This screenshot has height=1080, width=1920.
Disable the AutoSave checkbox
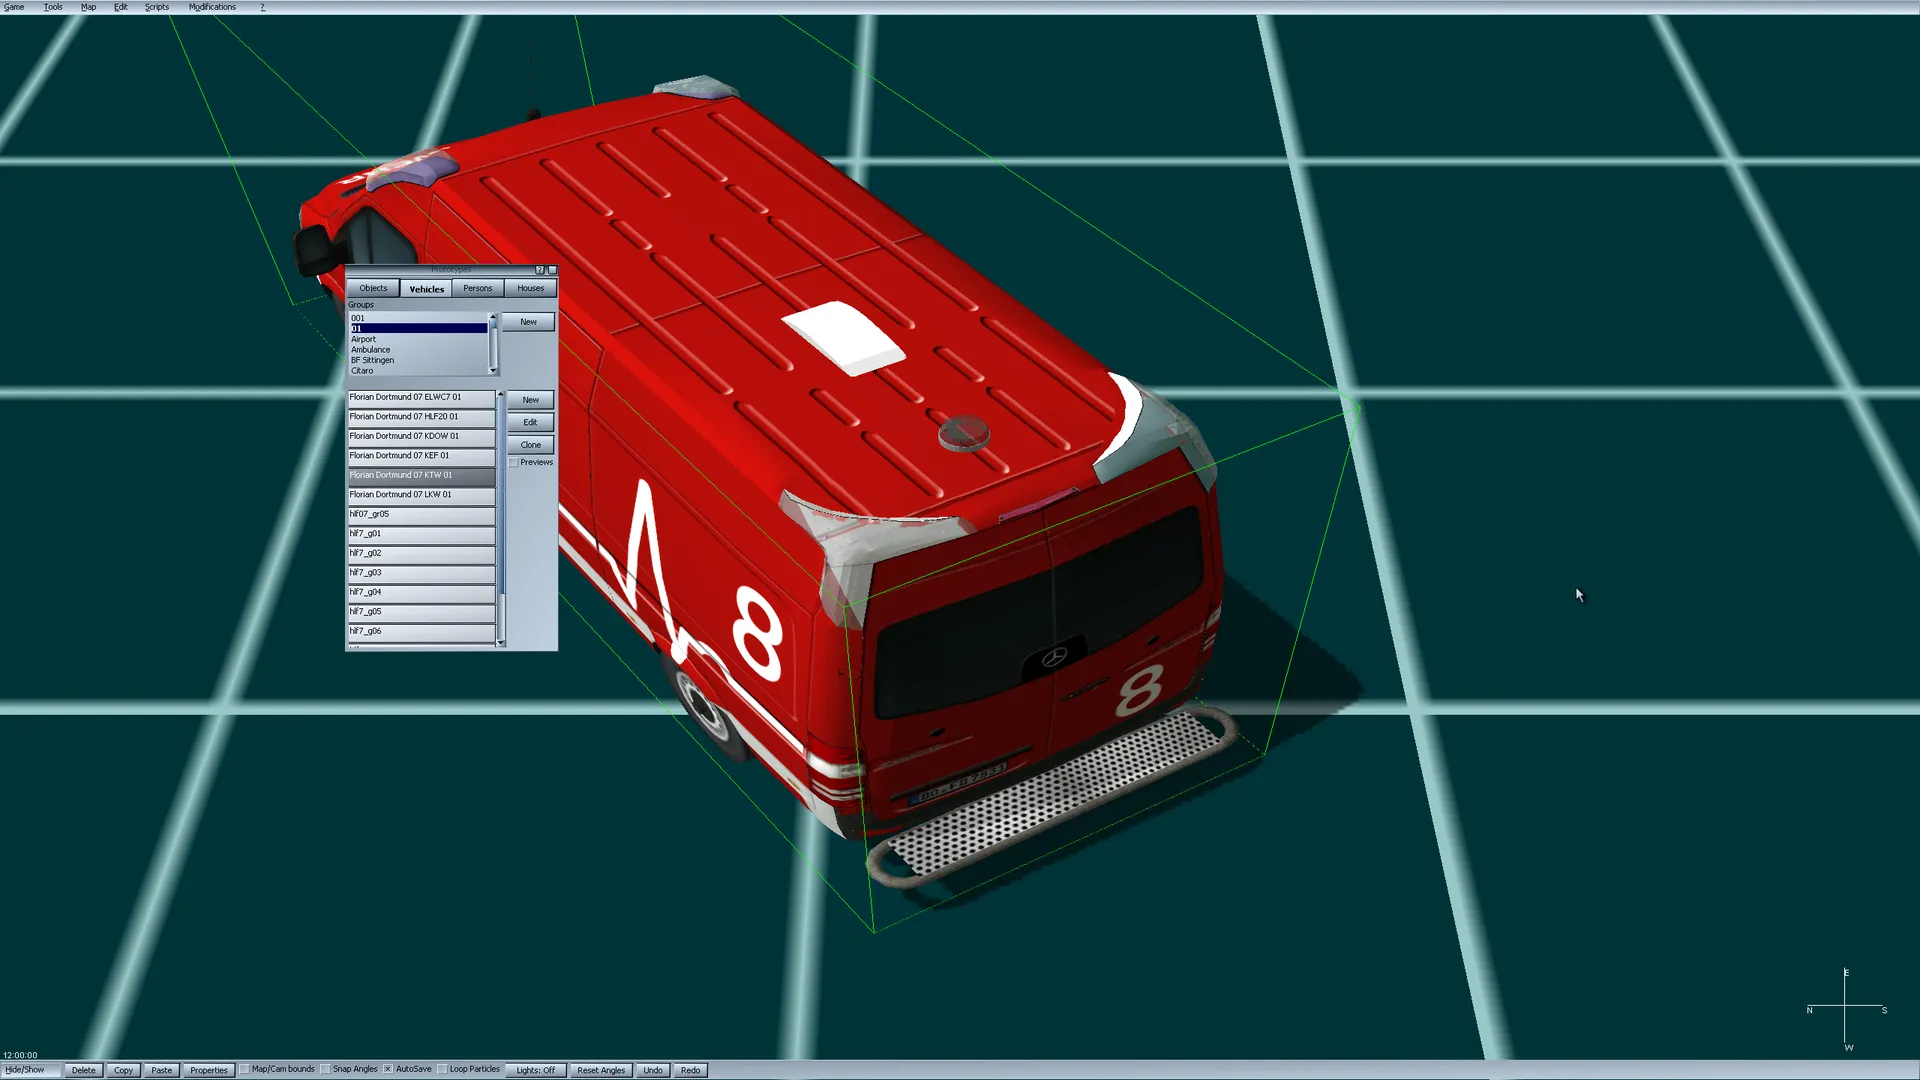388,1069
